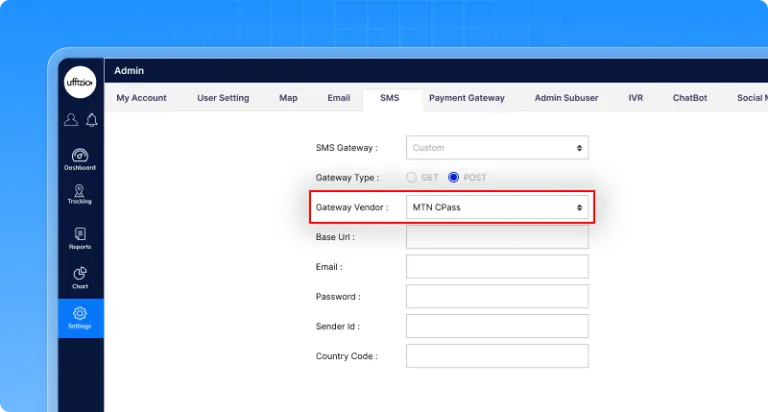
Task: Click the Country Code field
Action: pyautogui.click(x=497, y=356)
